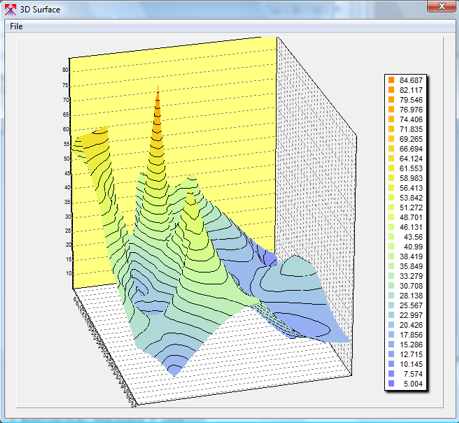Click the green legend swatch beside 35.849
This screenshot has width=459, height=423.
391,266
